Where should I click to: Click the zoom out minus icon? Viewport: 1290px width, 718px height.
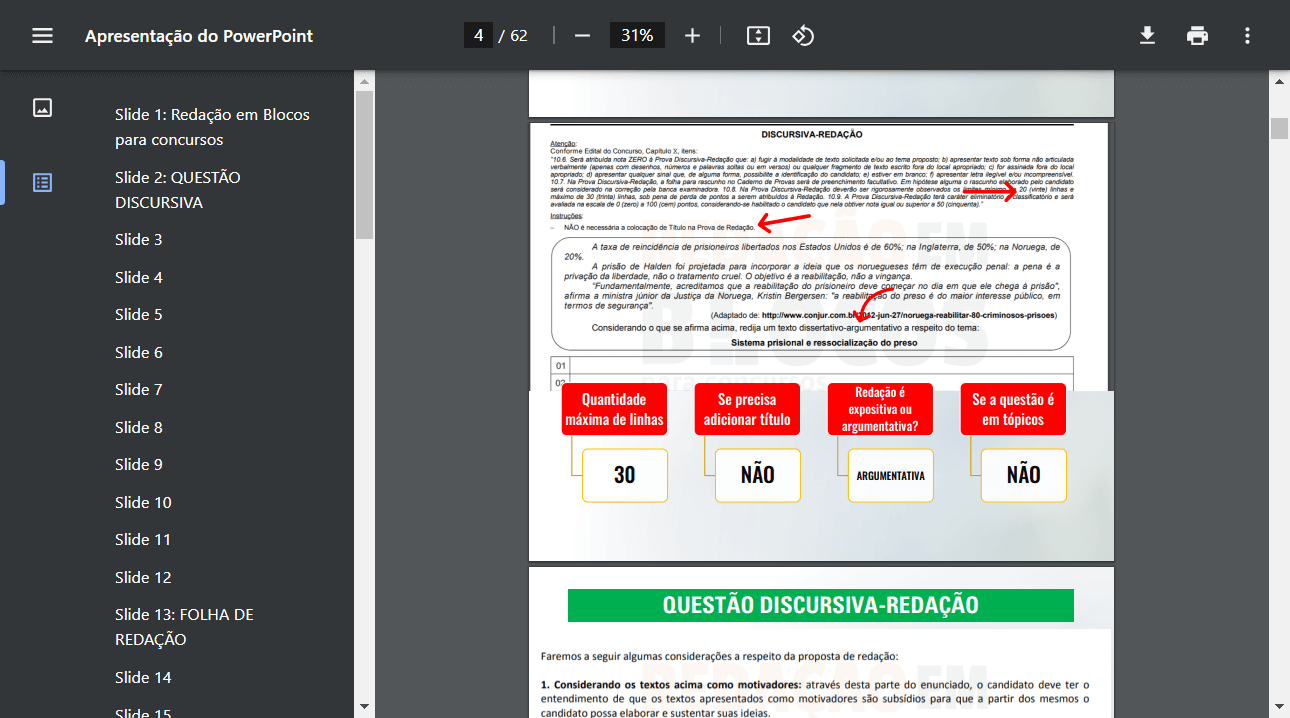(582, 36)
